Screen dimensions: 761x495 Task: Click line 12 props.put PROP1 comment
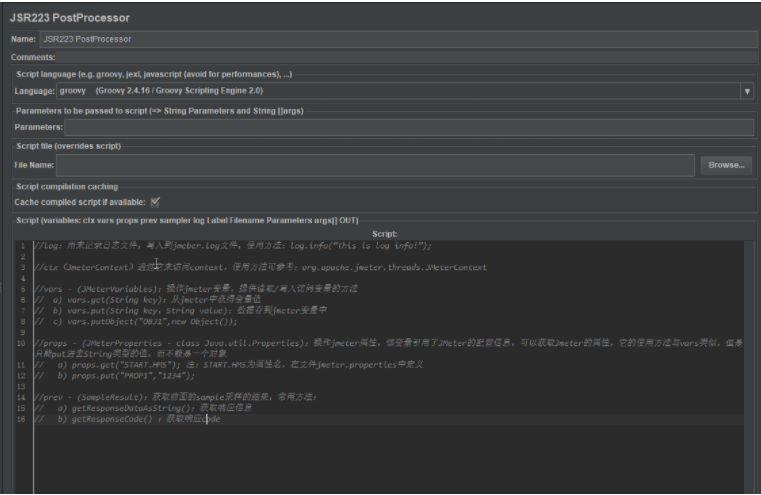[x=114, y=376]
